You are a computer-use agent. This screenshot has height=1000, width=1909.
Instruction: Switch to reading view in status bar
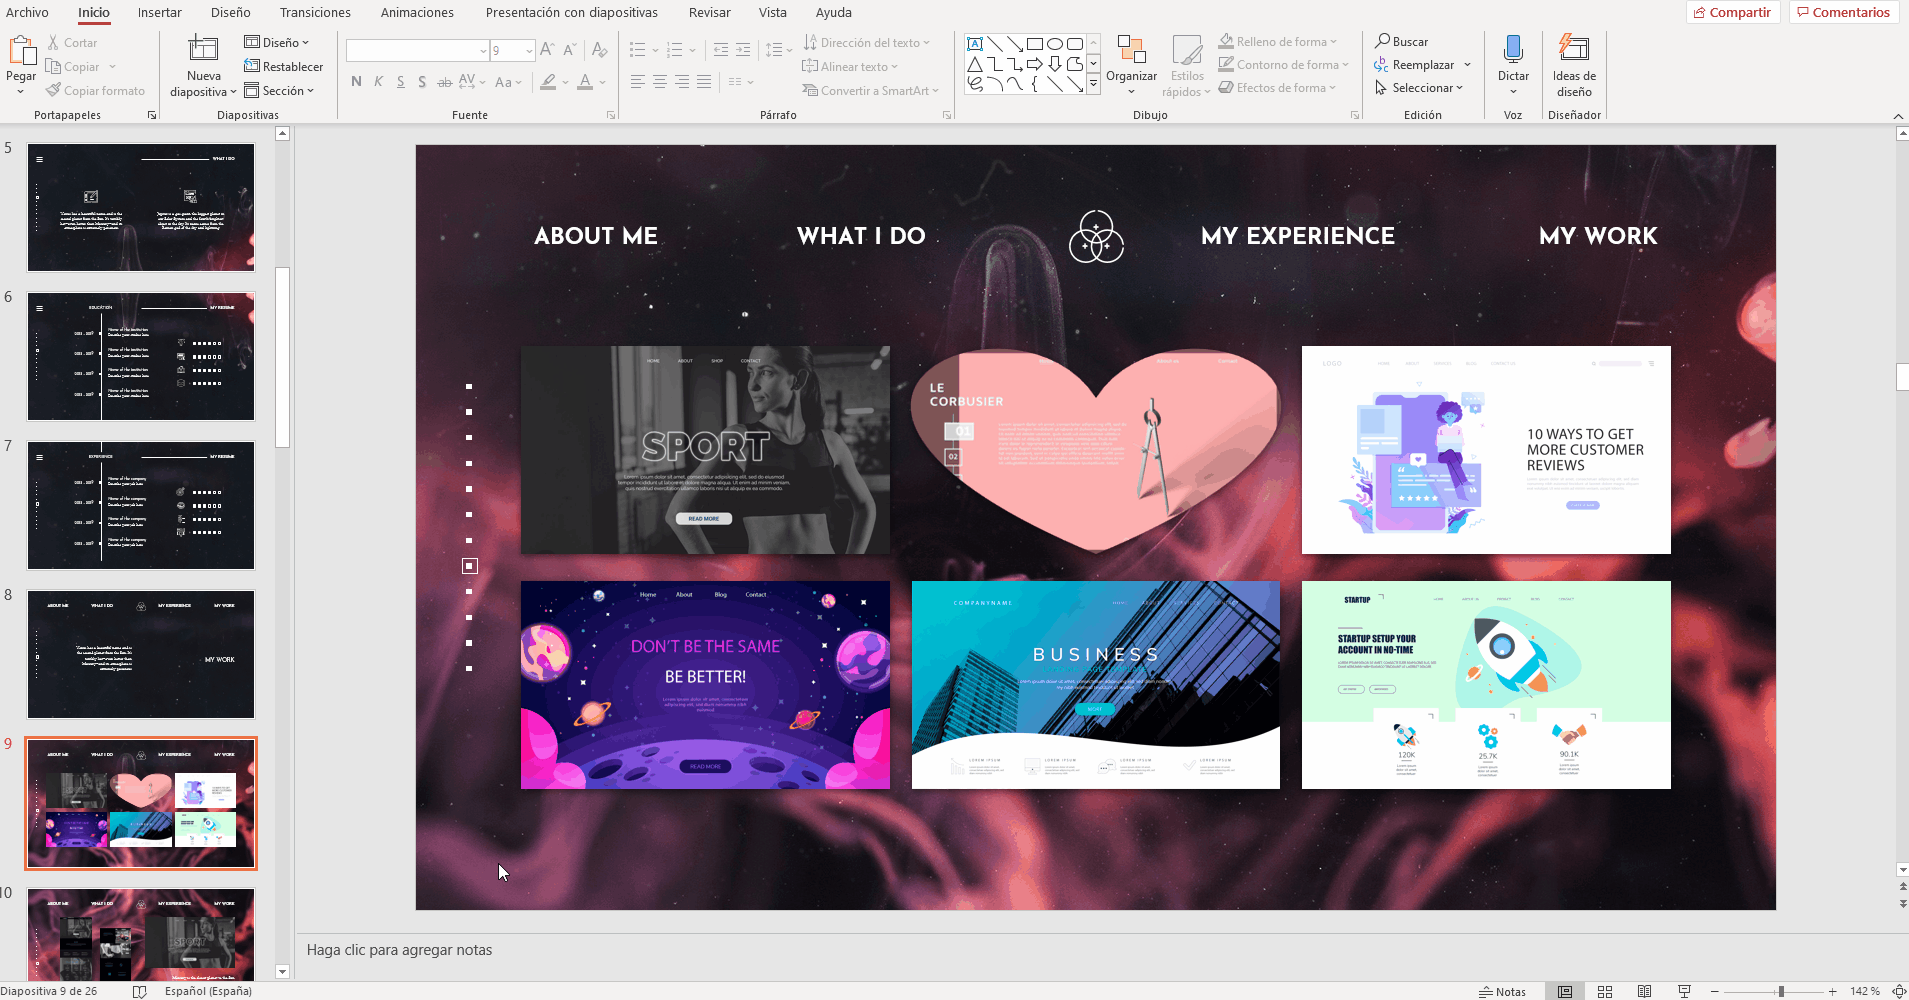pyautogui.click(x=1645, y=991)
